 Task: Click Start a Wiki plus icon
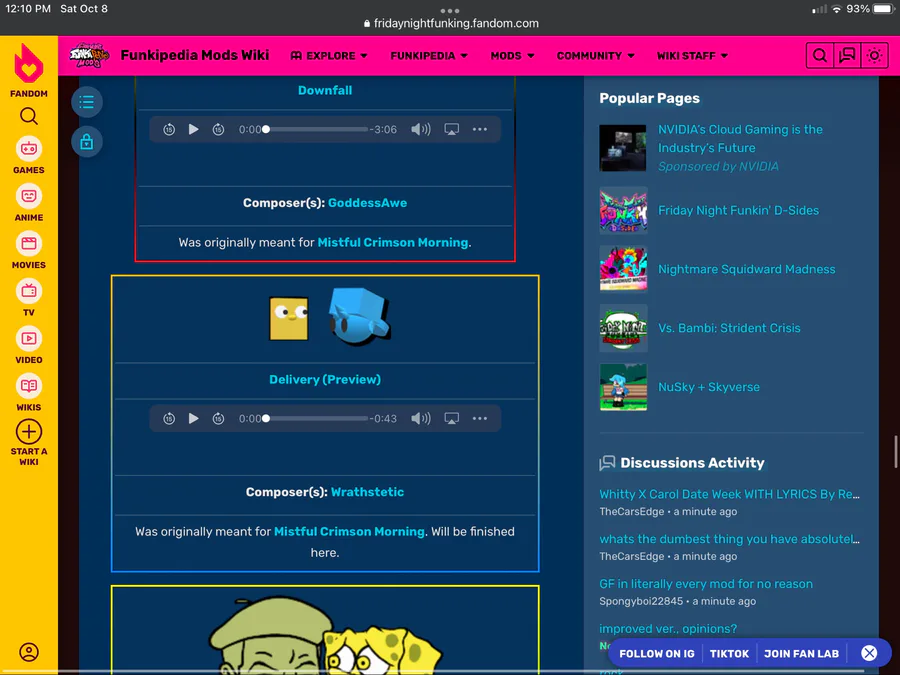pos(29,432)
